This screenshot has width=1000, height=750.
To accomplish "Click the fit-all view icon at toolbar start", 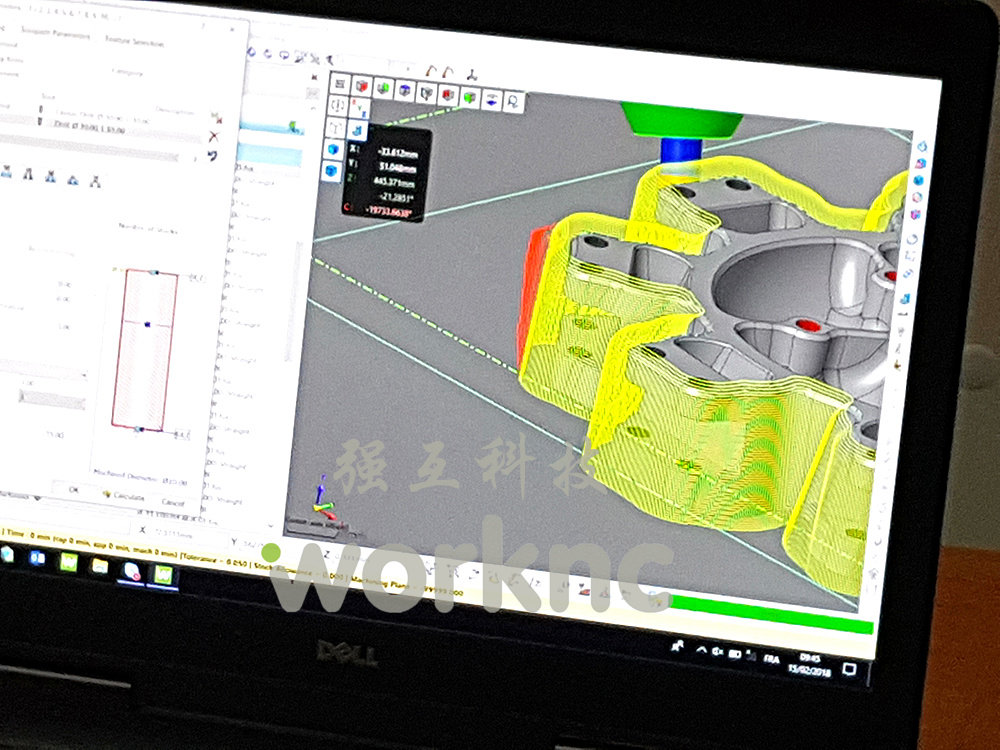I will click(x=340, y=84).
